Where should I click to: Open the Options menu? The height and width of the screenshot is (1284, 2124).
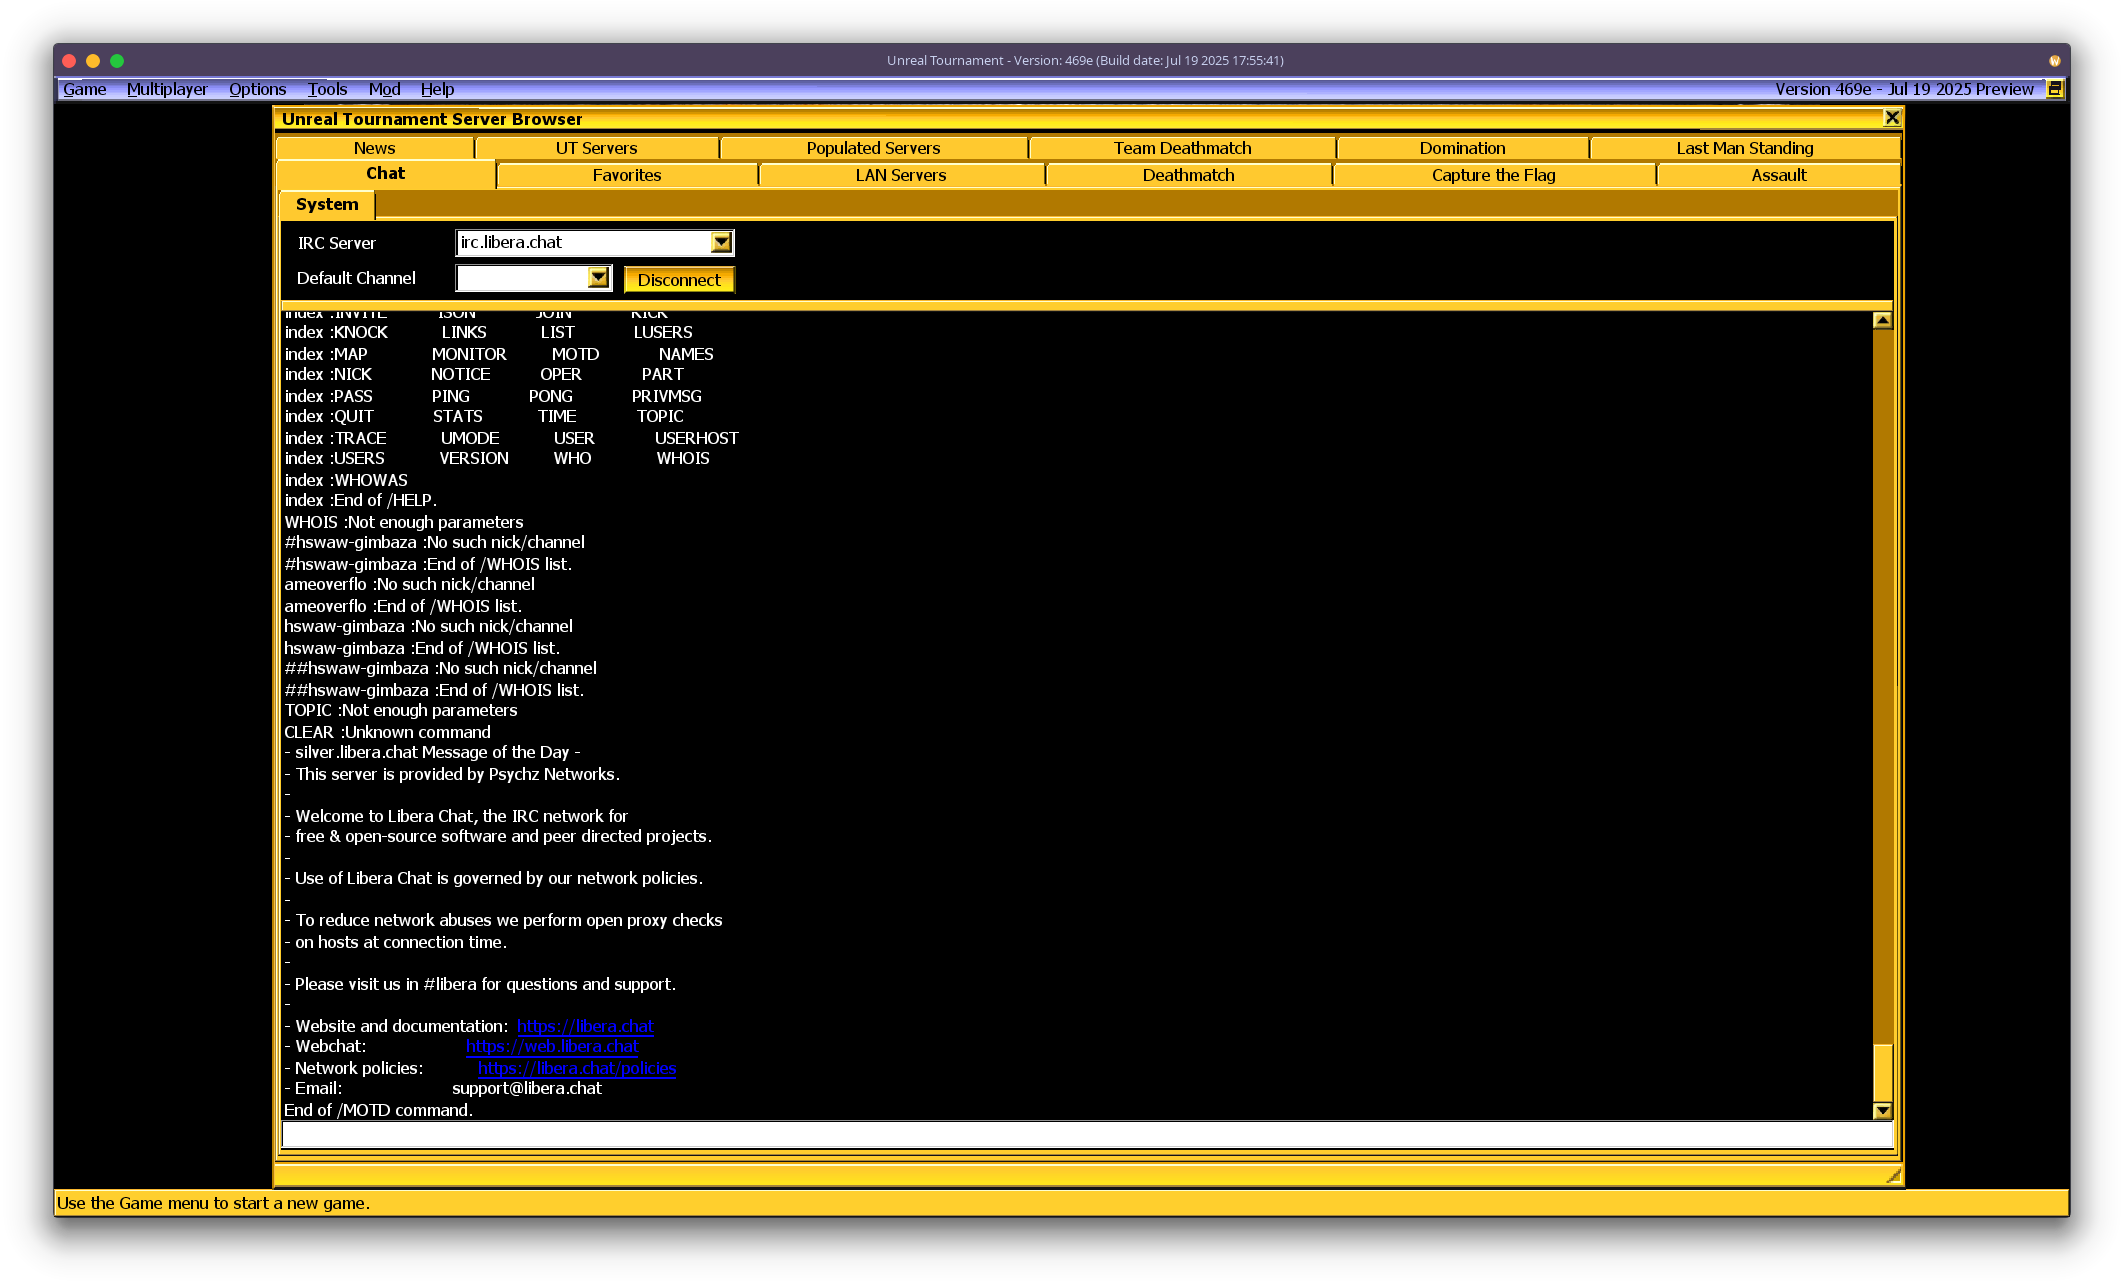(257, 89)
